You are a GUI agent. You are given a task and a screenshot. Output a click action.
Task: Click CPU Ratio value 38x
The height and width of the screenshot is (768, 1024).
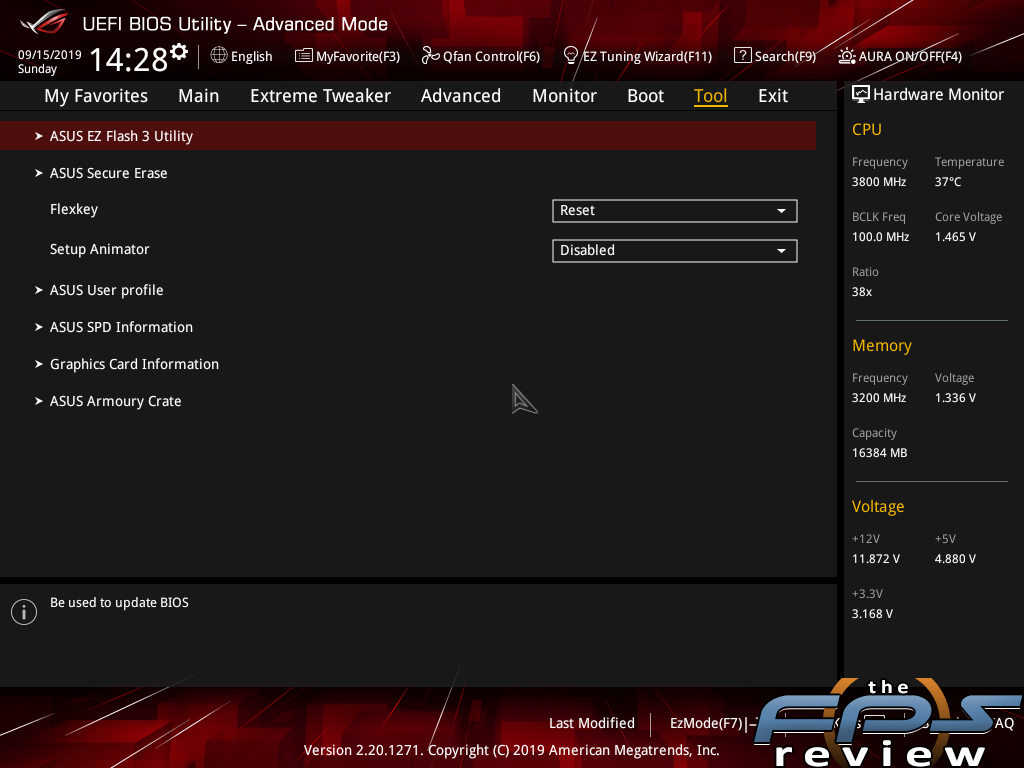pos(862,291)
